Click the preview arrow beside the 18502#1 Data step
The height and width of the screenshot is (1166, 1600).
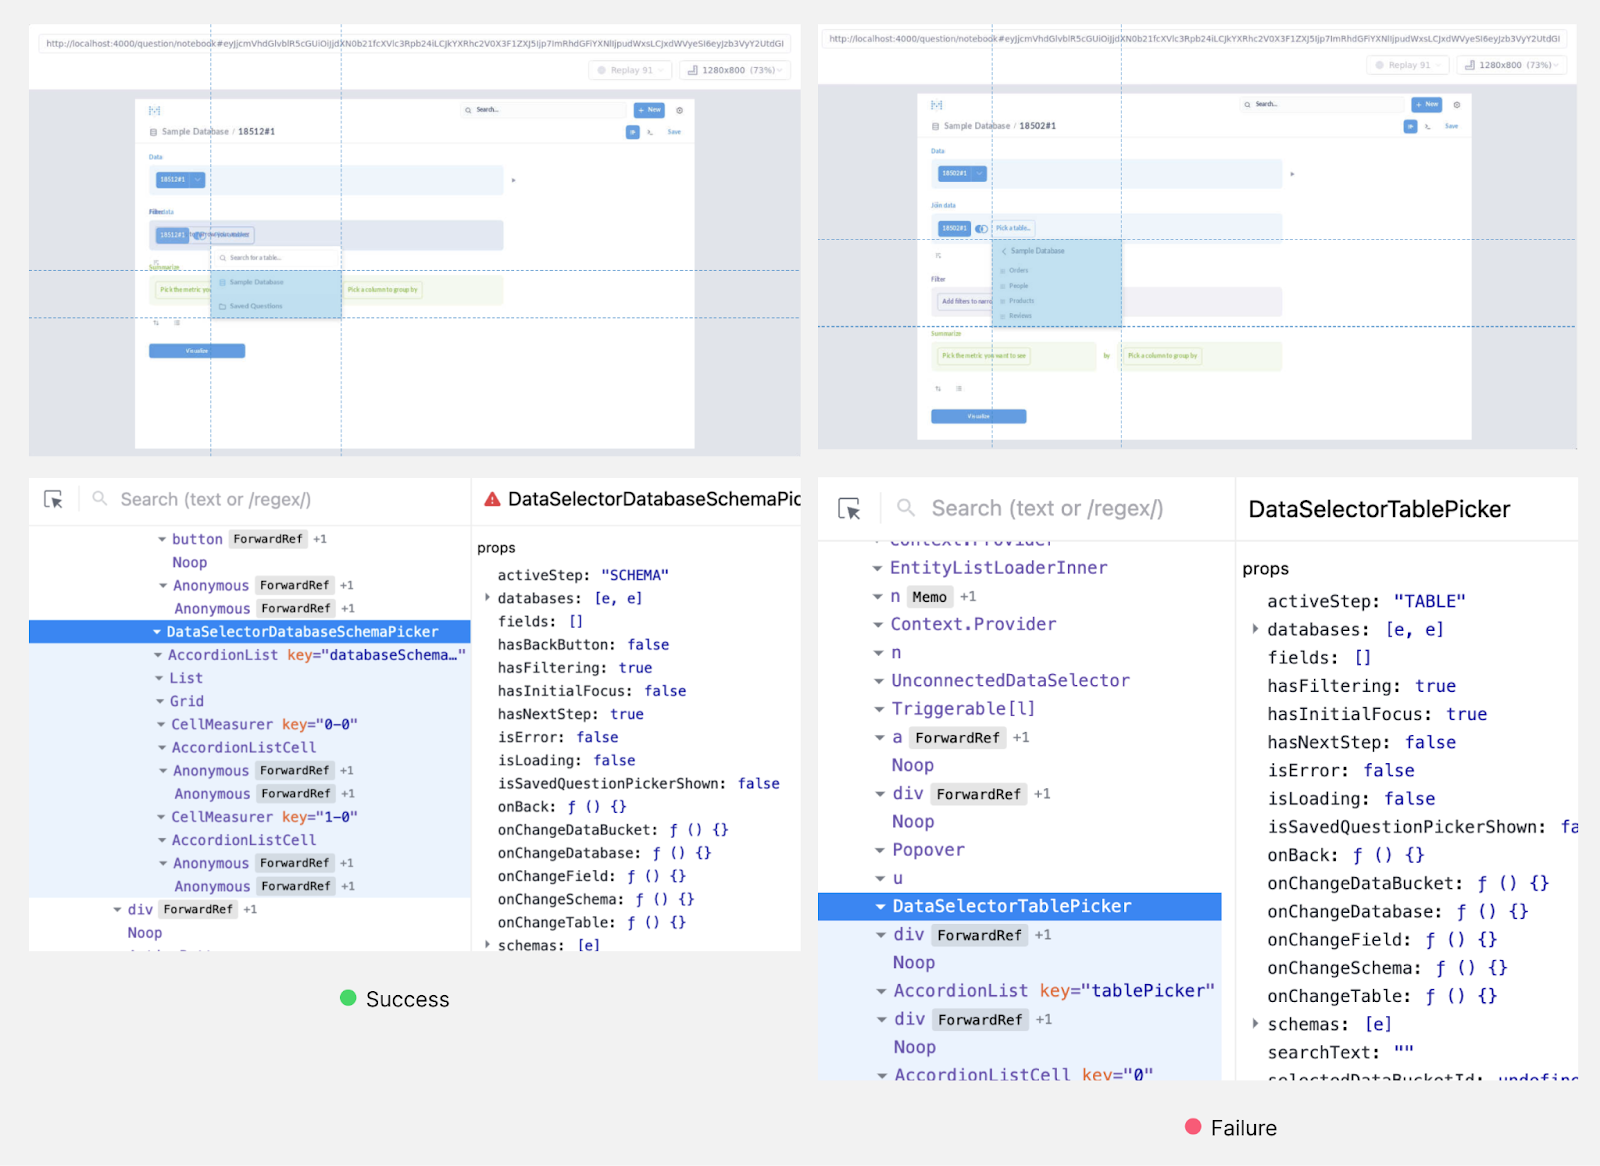(1292, 174)
